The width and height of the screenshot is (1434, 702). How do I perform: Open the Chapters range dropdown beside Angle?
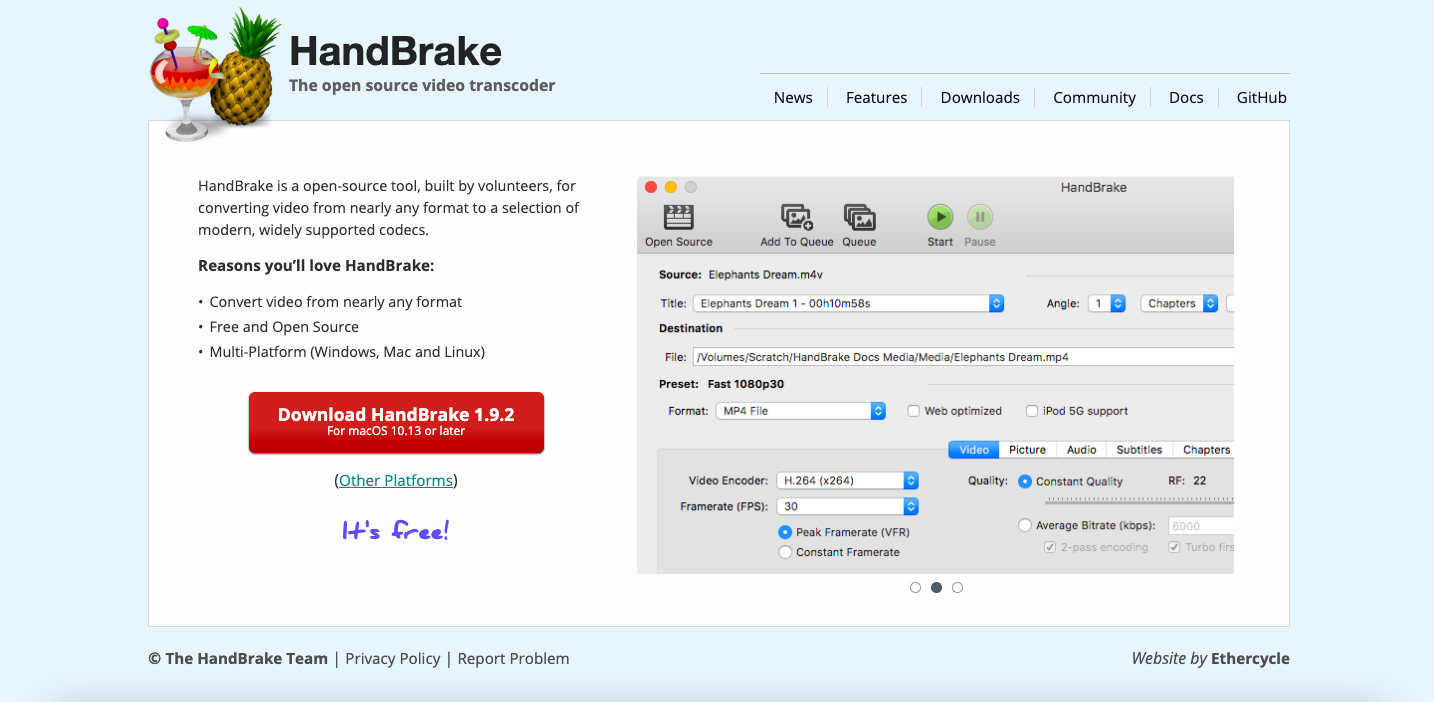point(1180,303)
